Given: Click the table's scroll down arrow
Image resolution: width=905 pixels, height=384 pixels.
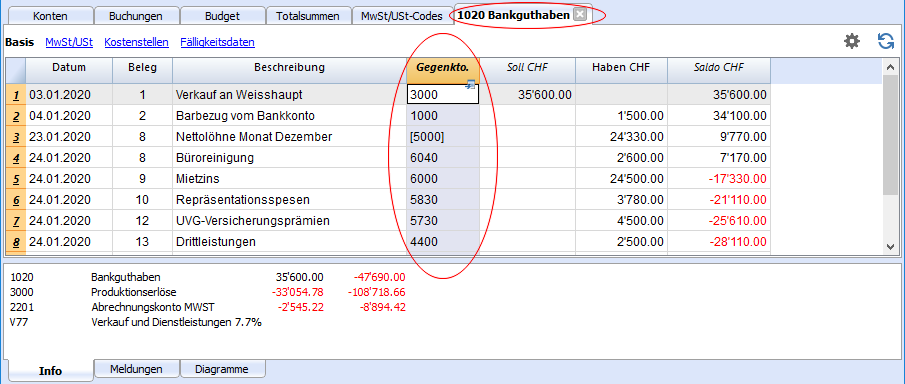Looking at the screenshot, I should pyautogui.click(x=891, y=246).
